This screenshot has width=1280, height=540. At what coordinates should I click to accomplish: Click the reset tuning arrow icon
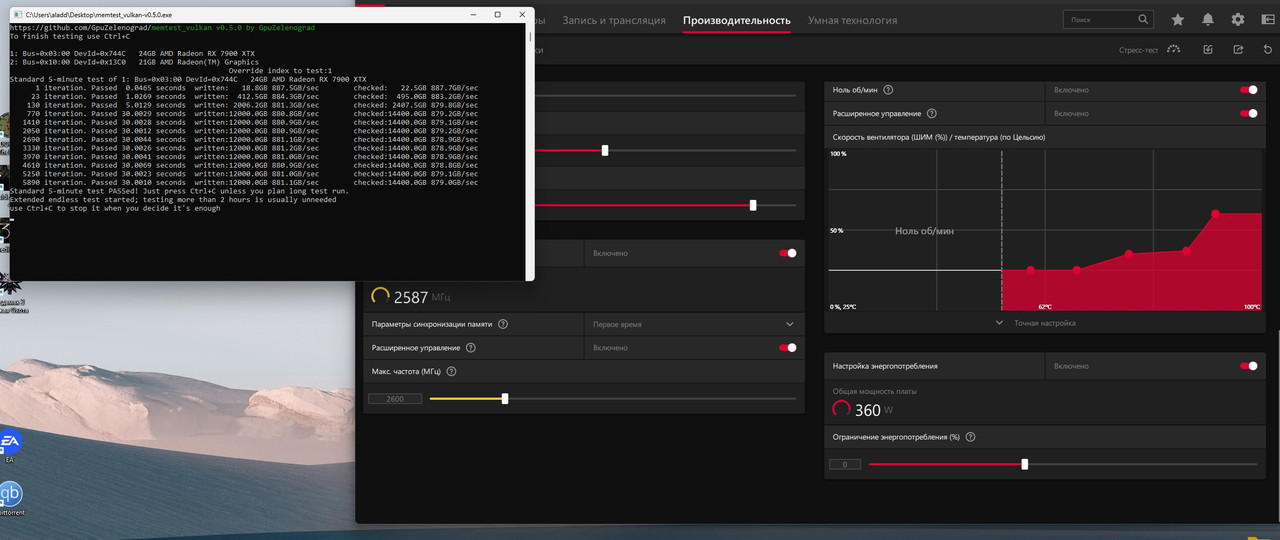1268,49
